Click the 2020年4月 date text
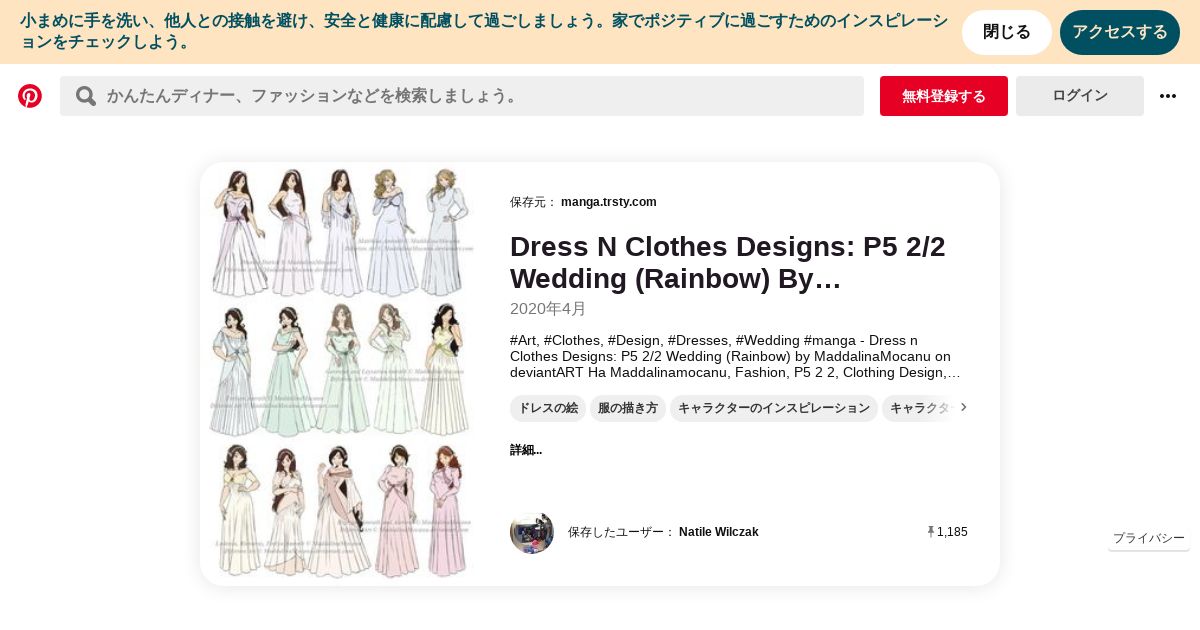Viewport: 1200px width, 630px height. pos(548,309)
